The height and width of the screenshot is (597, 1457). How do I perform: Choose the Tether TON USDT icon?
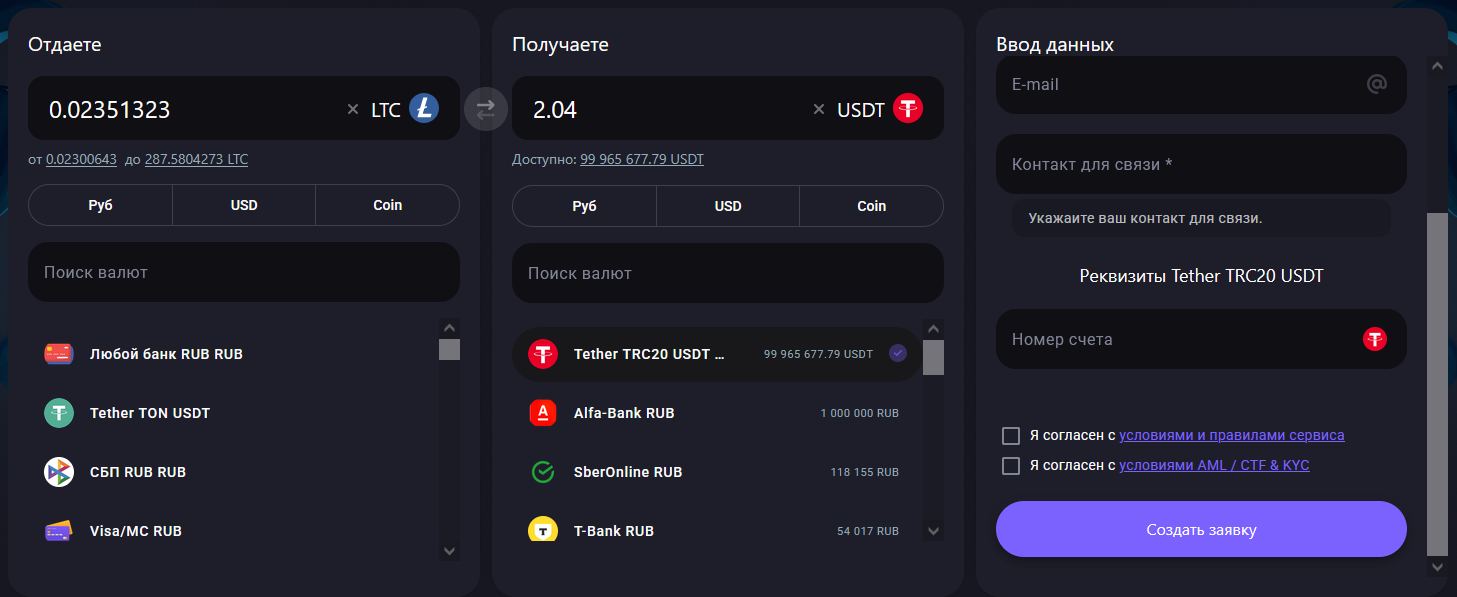coord(59,413)
